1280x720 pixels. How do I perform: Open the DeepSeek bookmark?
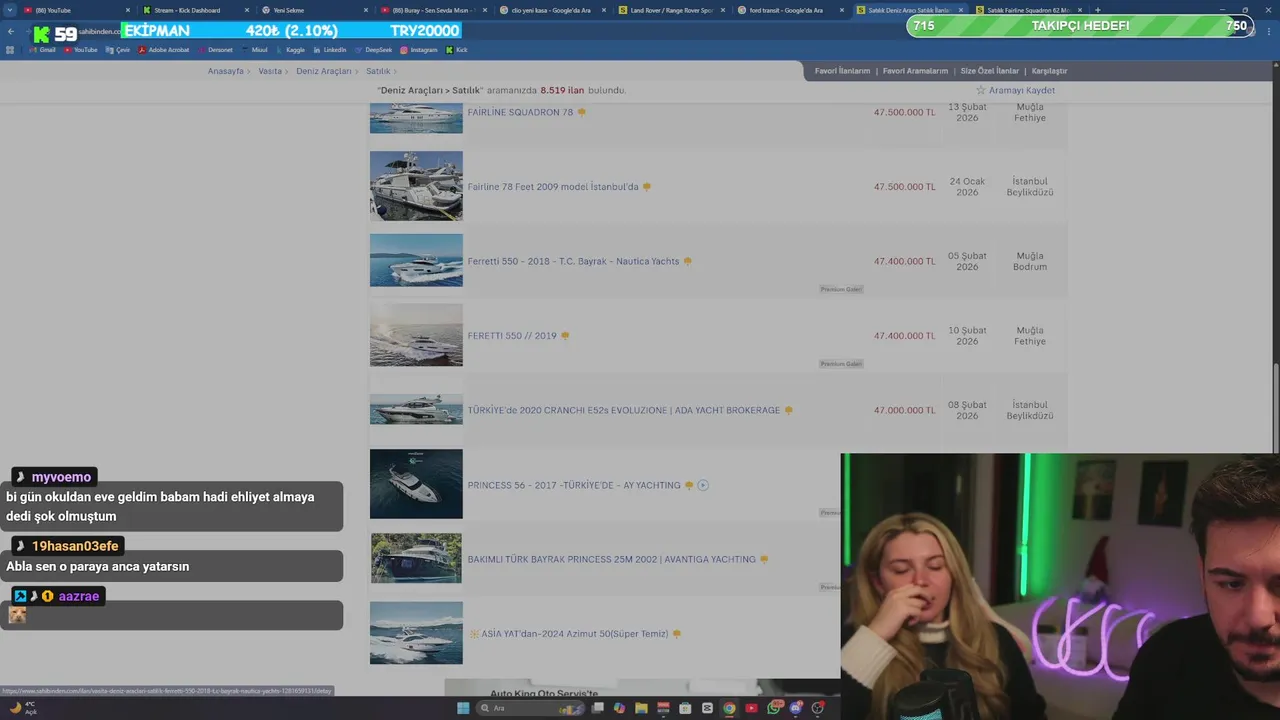point(373,50)
